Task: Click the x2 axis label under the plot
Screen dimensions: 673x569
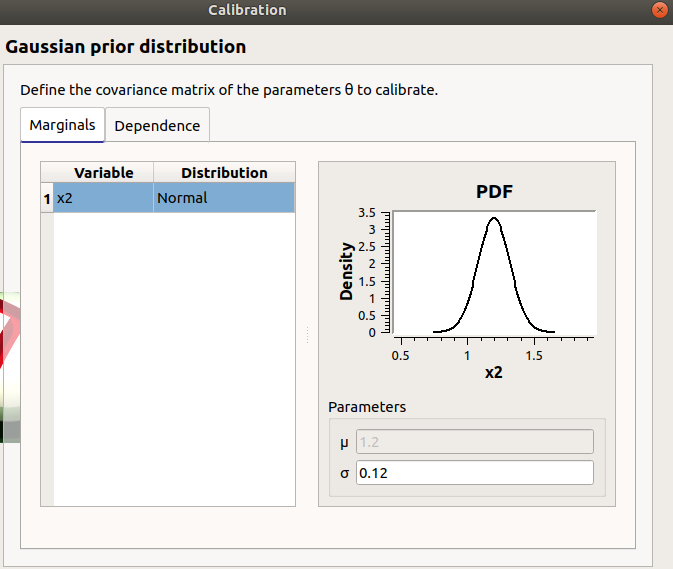Action: tap(494, 373)
